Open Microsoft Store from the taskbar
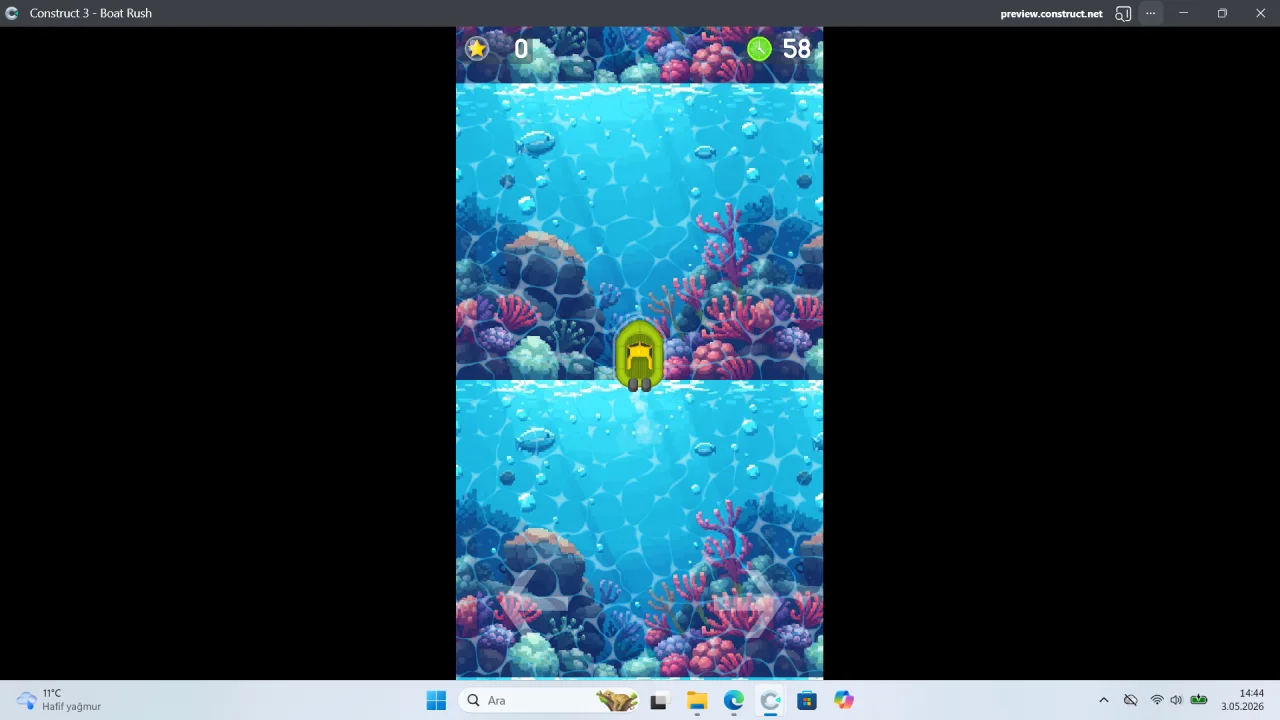 (807, 701)
